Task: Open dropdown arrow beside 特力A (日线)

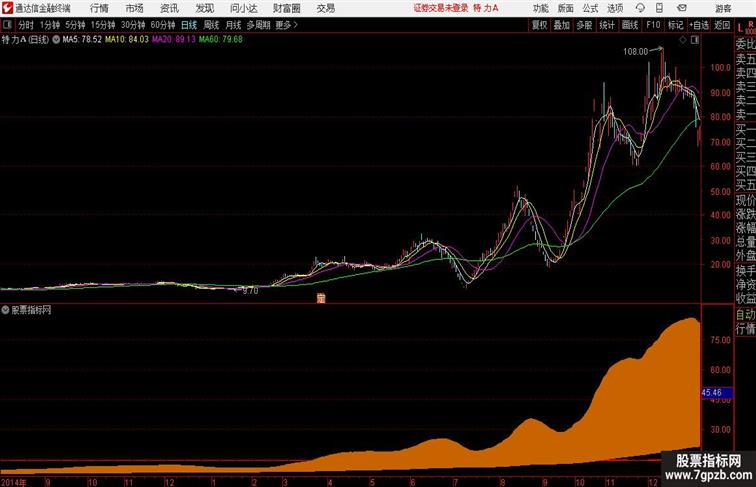Action: (56, 40)
